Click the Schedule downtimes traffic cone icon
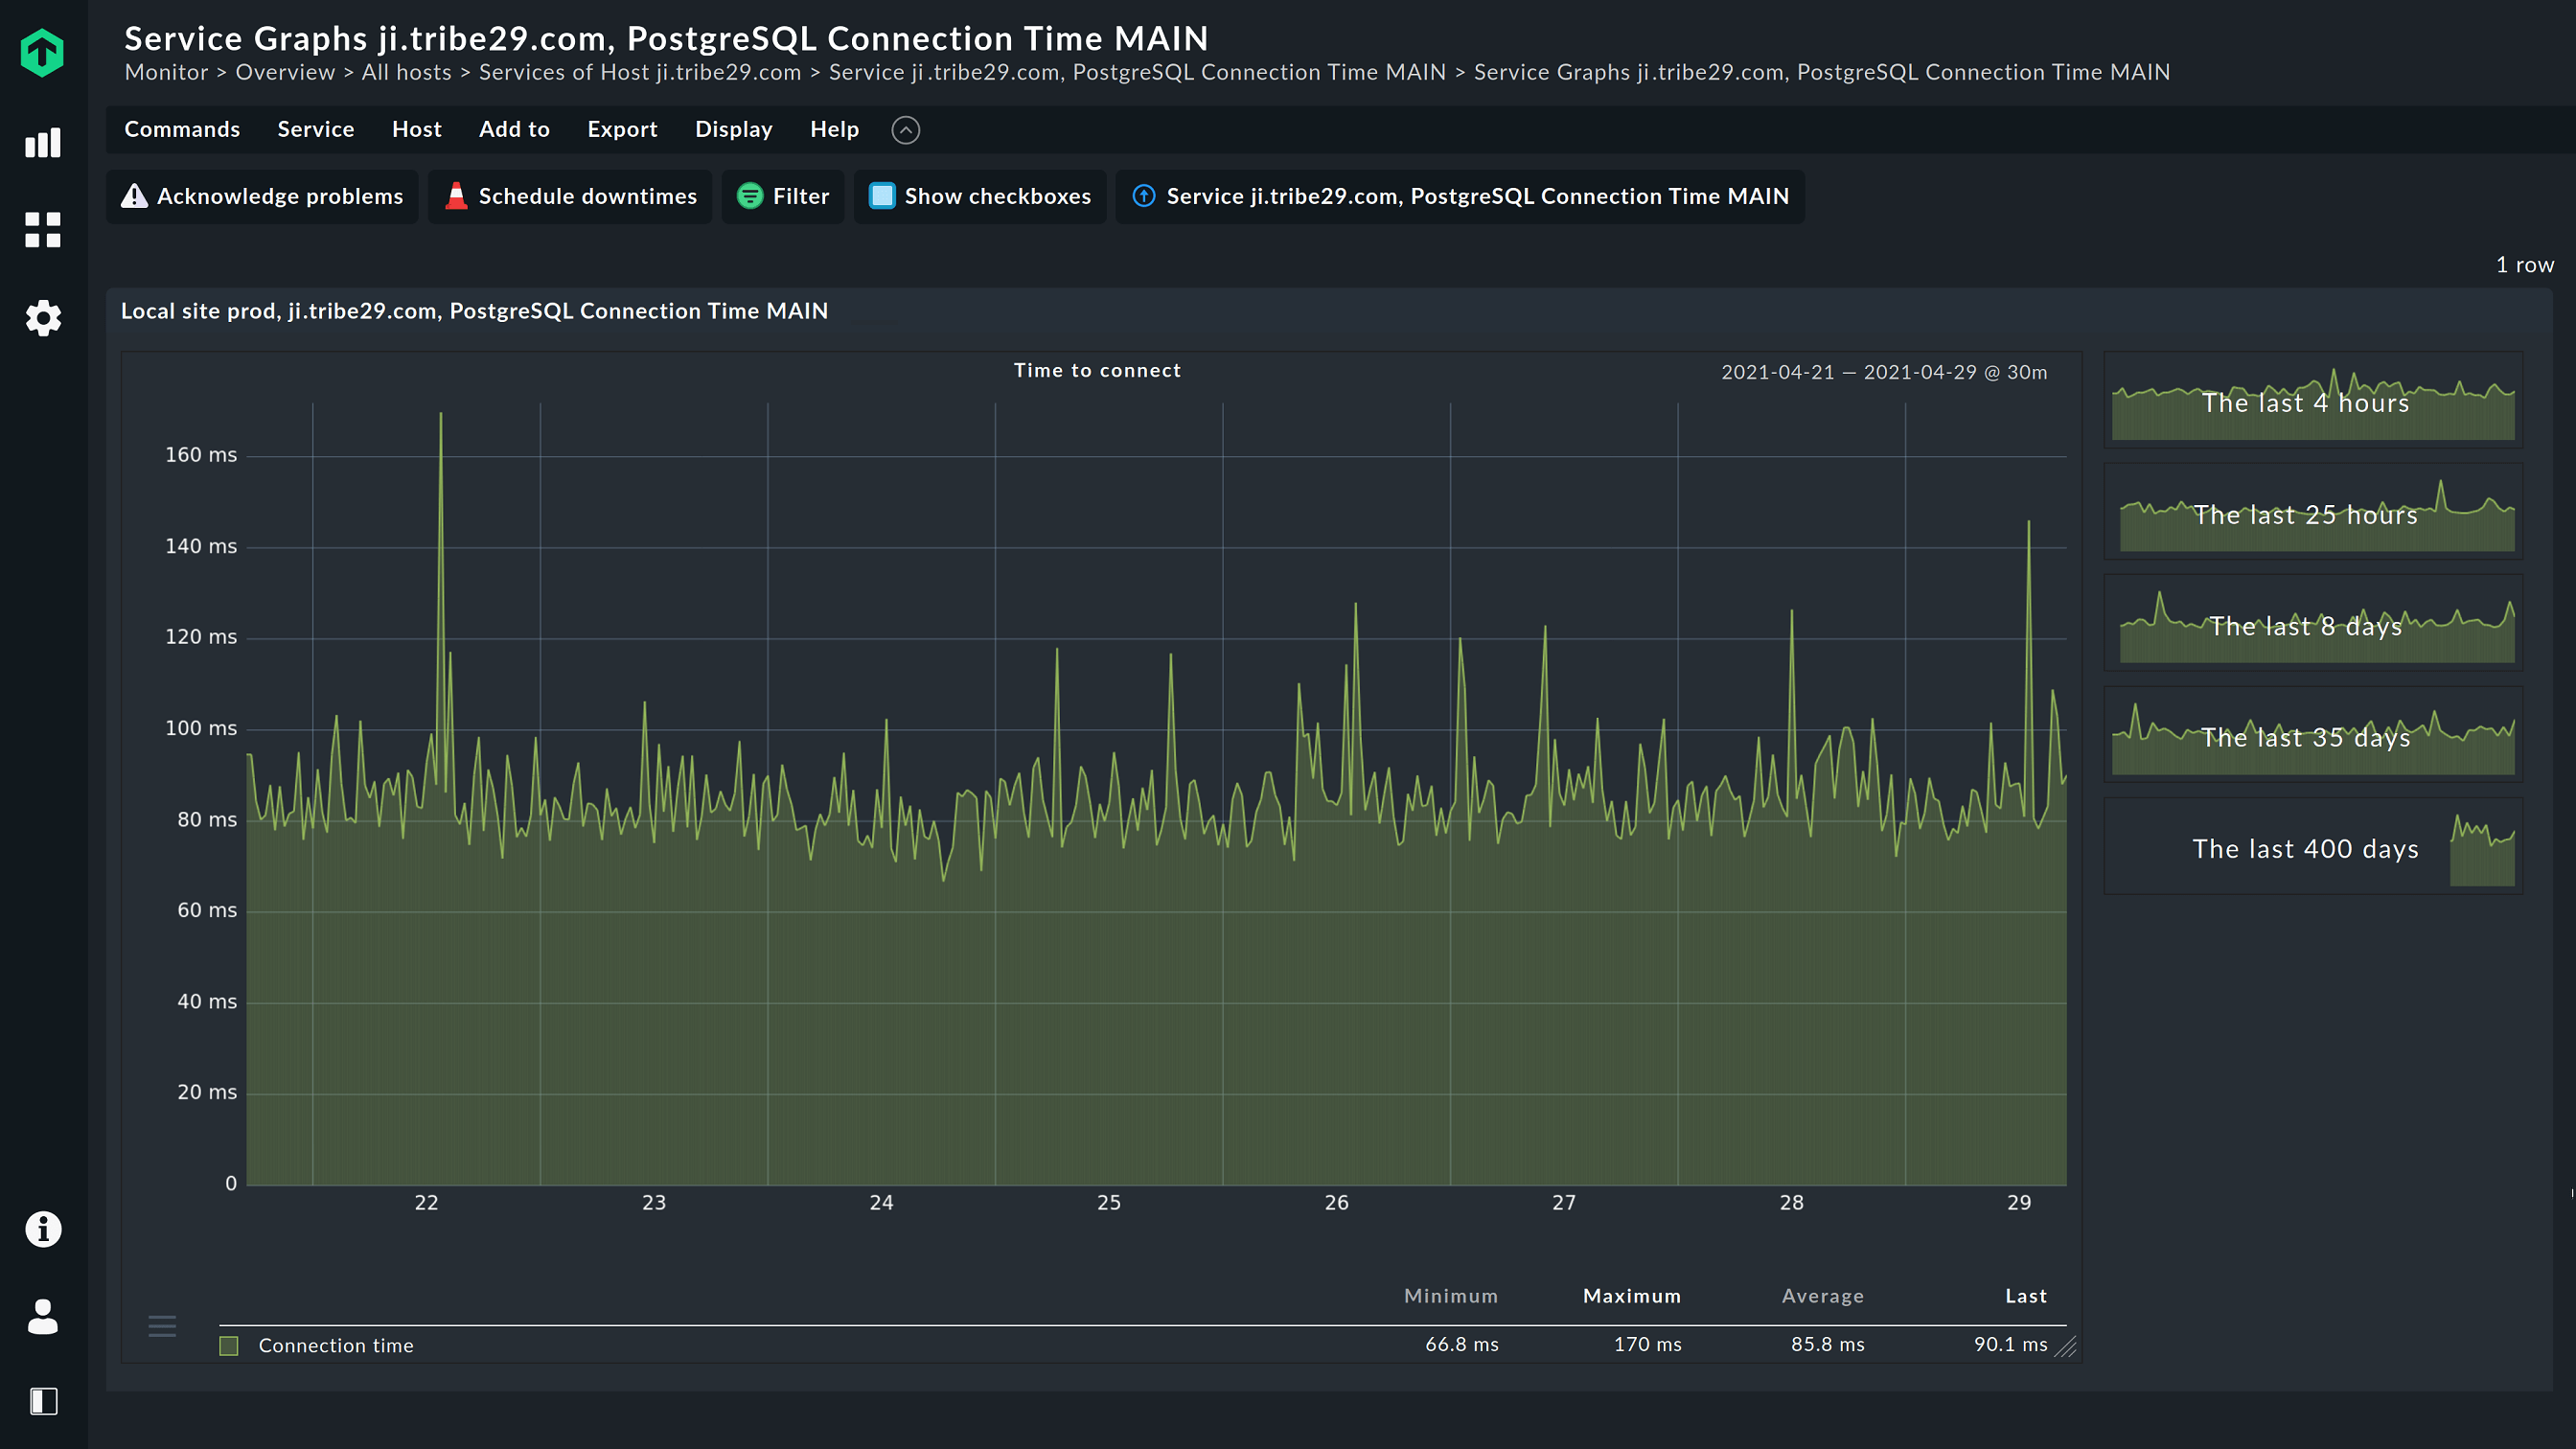The image size is (2576, 1449). 457,196
